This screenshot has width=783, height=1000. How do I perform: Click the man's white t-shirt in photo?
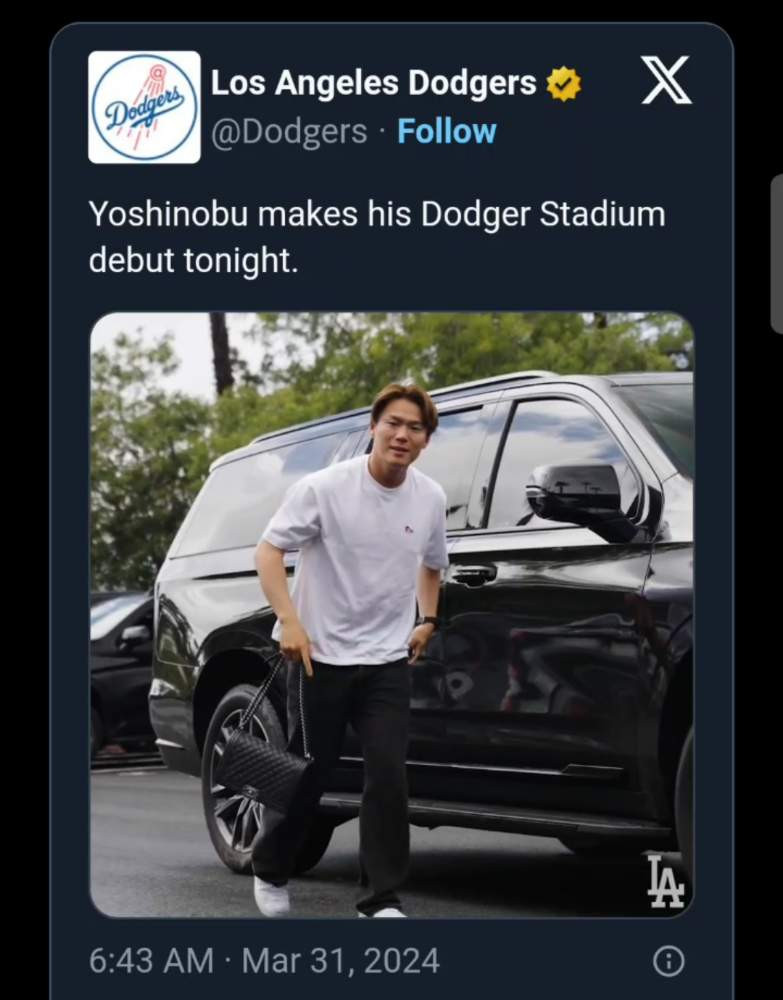[360, 560]
